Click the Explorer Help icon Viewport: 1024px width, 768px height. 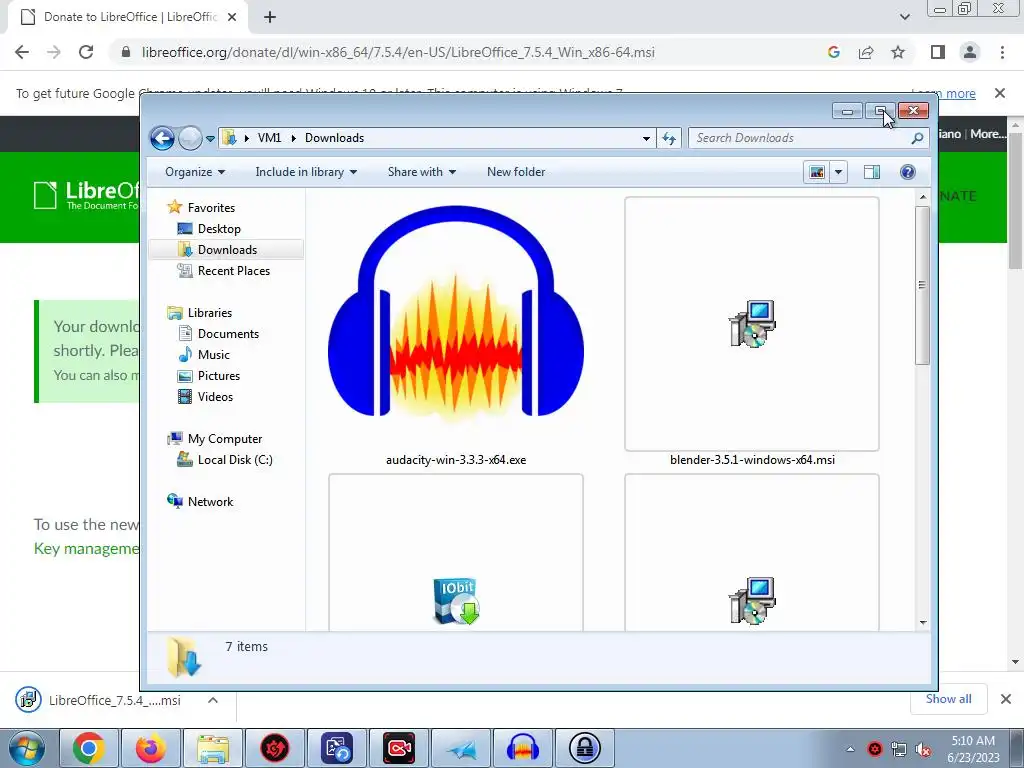(907, 172)
